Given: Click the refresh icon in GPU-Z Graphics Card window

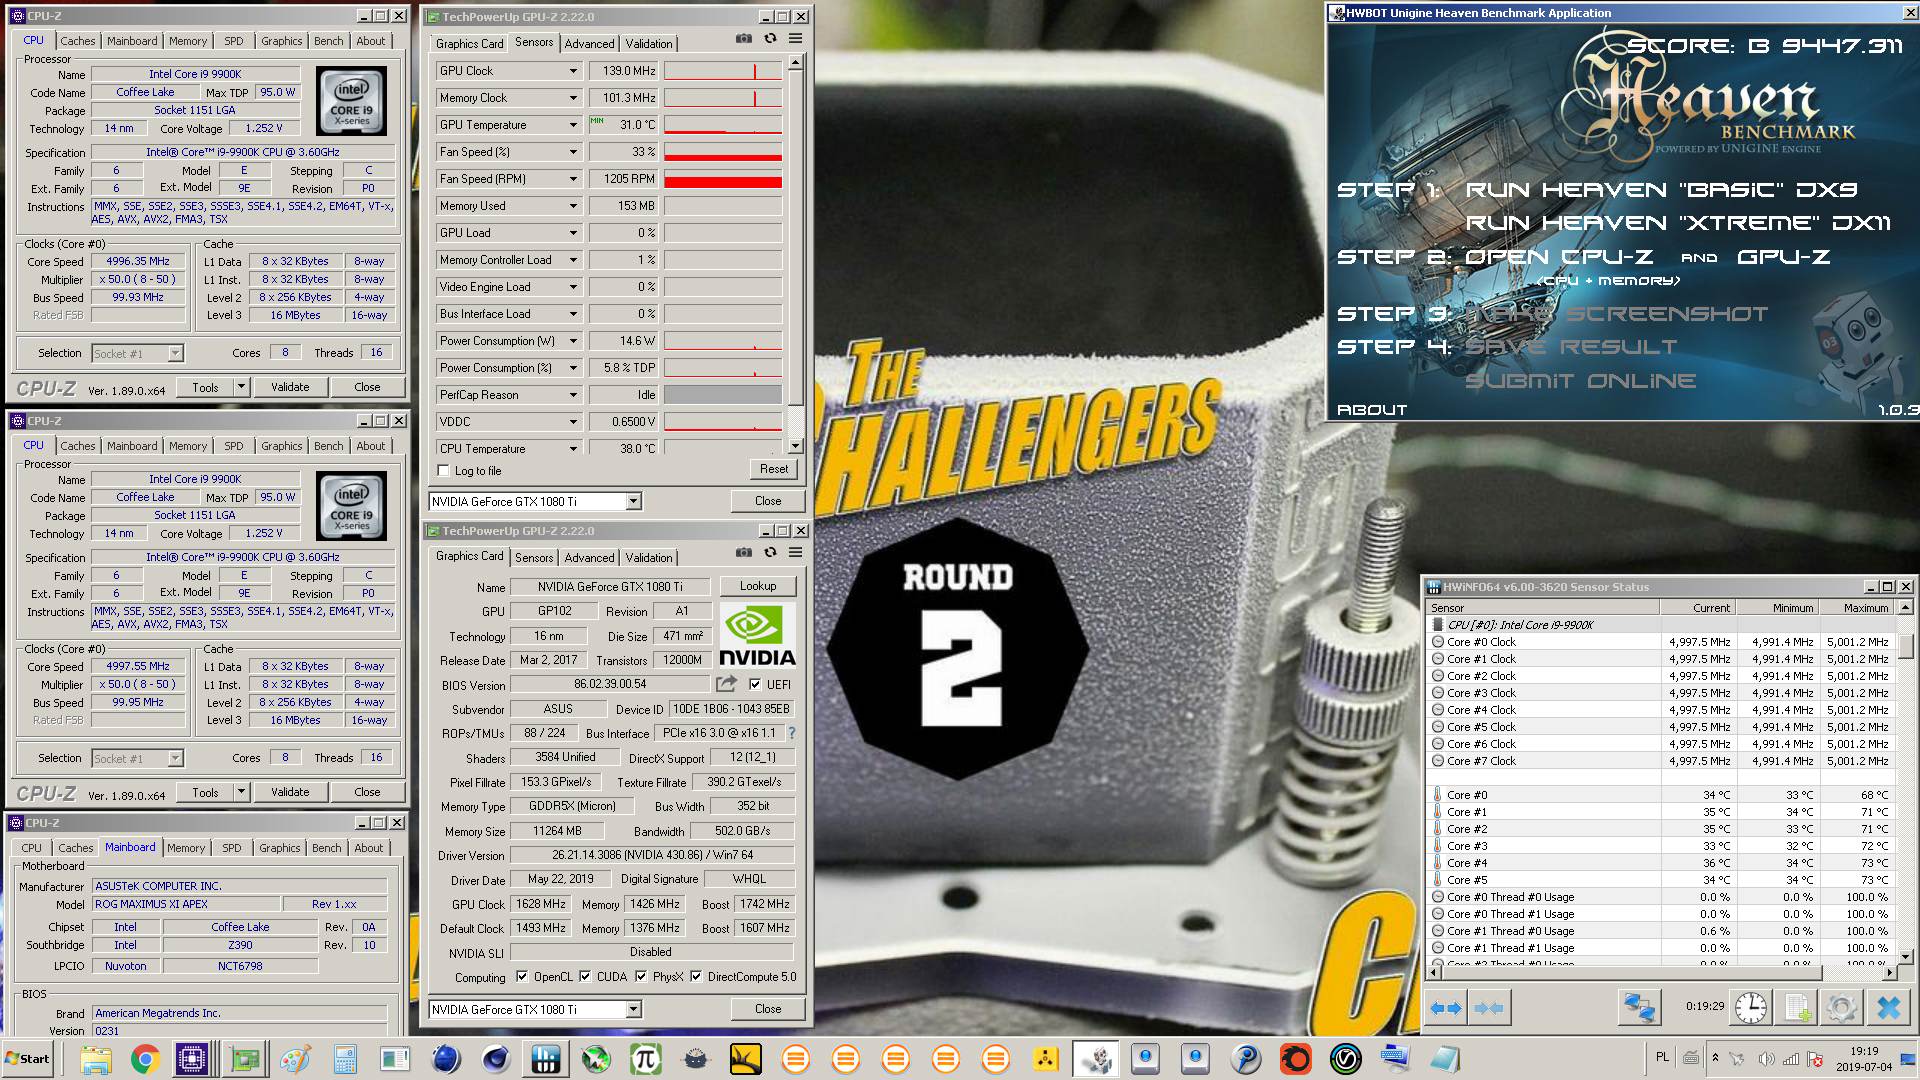Looking at the screenshot, I should [770, 552].
